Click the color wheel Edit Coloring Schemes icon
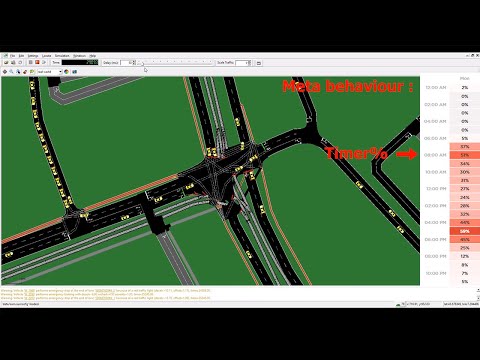The height and width of the screenshot is (360, 480). pyautogui.click(x=66, y=72)
